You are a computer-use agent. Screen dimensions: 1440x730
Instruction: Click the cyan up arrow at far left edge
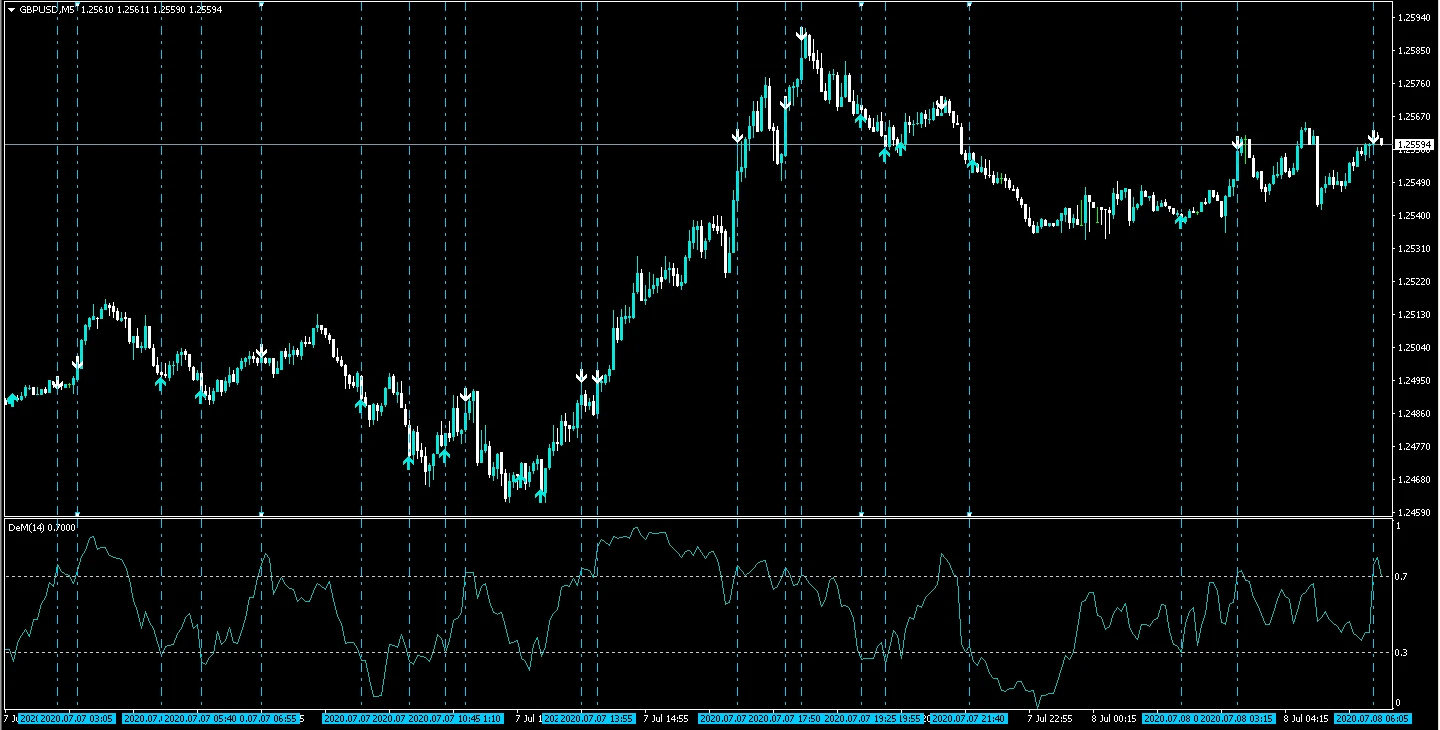tap(11, 400)
